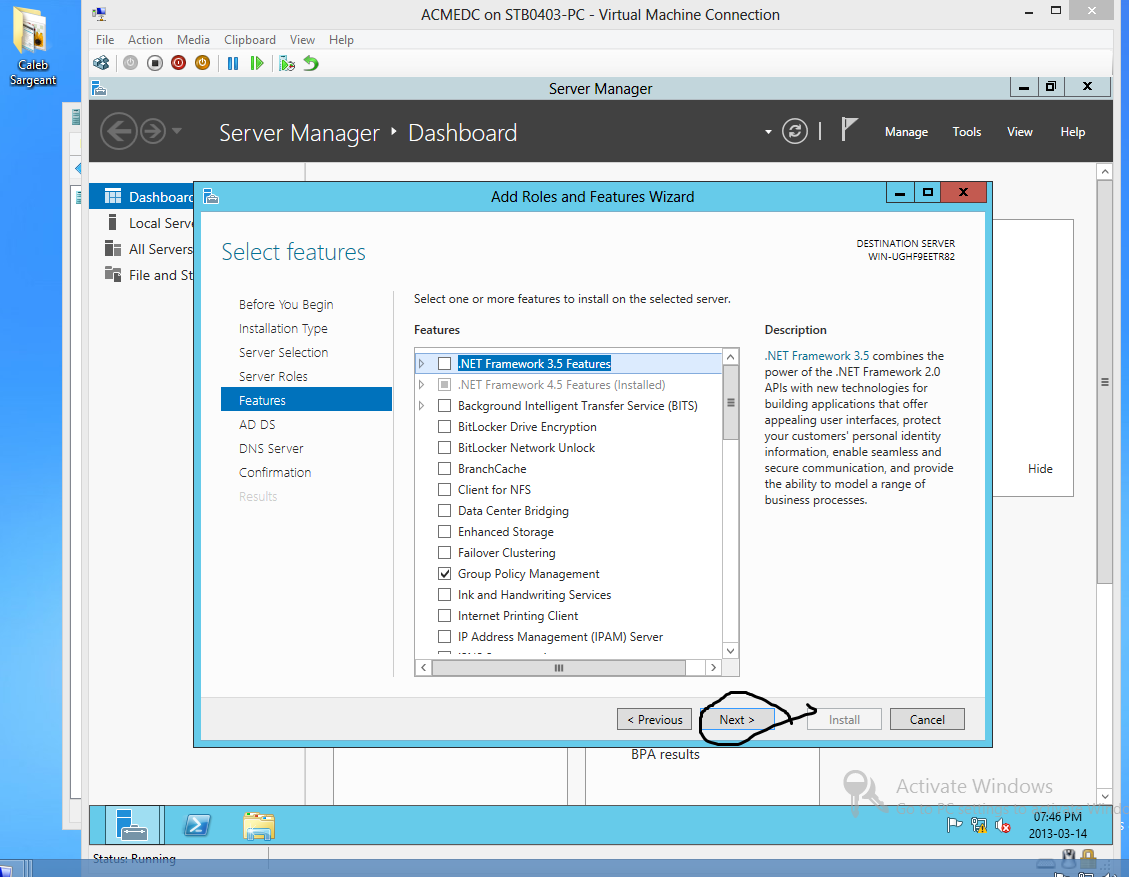Tick Enhanced Storage checkbox
1129x877 pixels.
coord(444,531)
